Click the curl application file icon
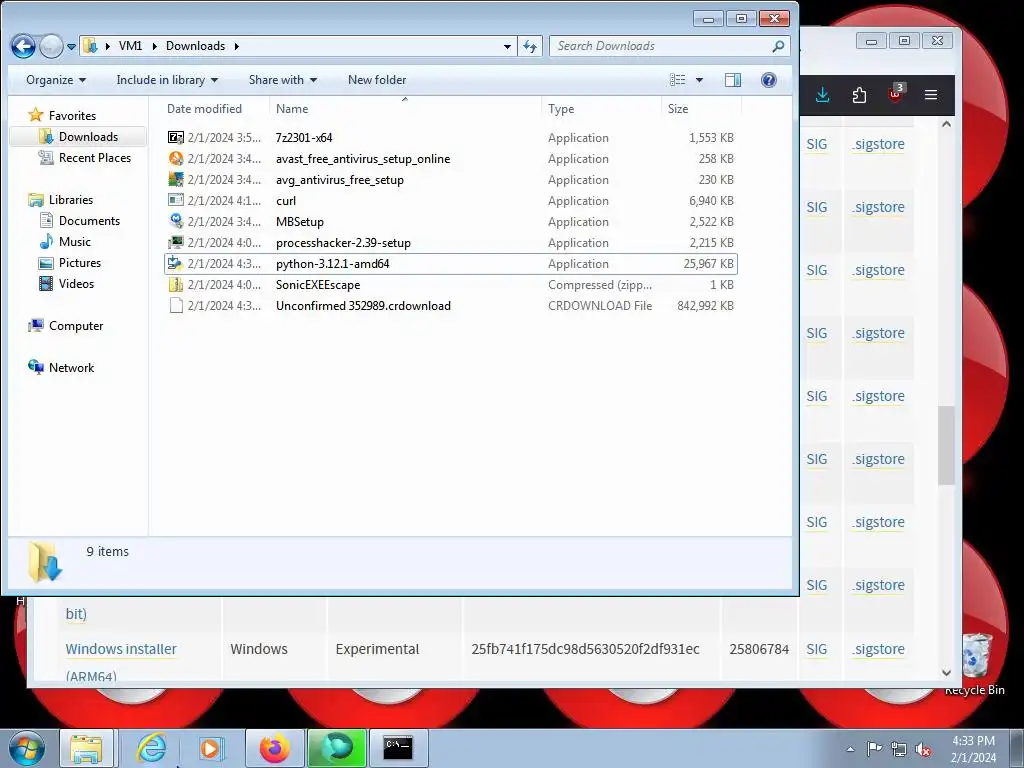 pos(176,200)
